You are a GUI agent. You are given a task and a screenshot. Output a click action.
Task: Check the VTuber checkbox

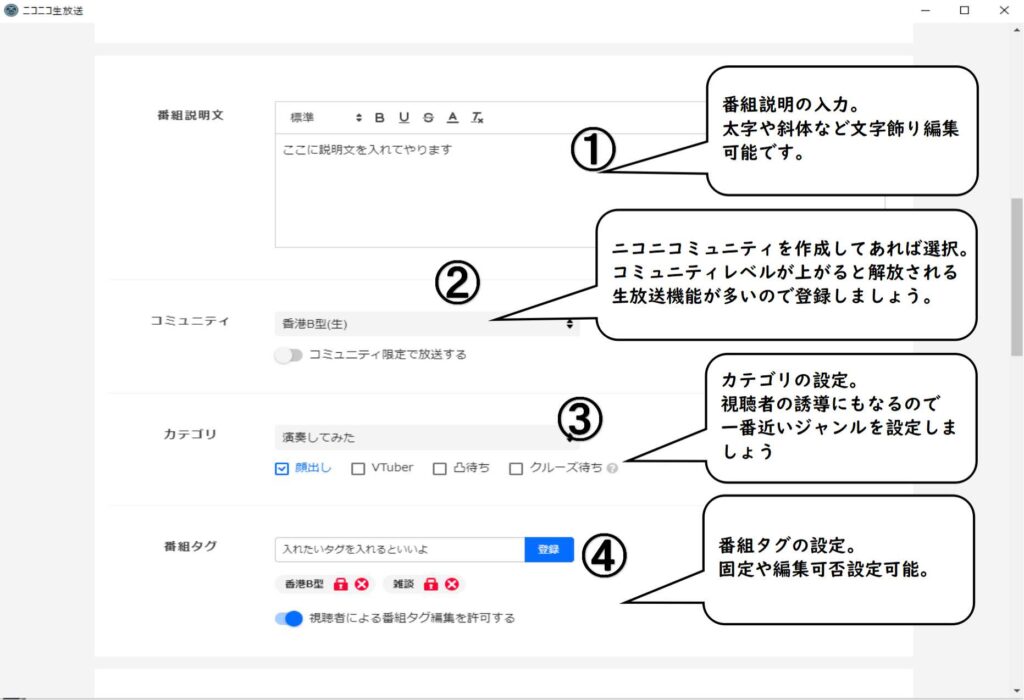358,469
